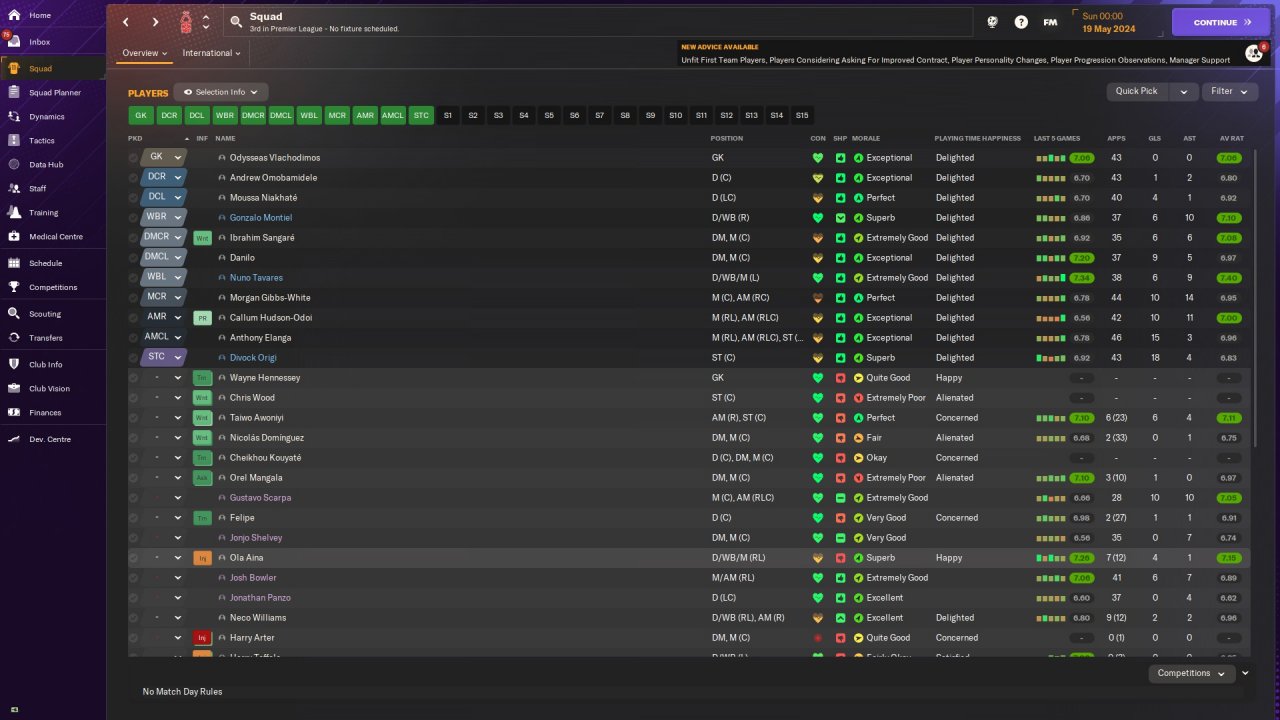Image resolution: width=1280 pixels, height=720 pixels.
Task: Open the Competitions section in the sidebar
Action: click(53, 287)
